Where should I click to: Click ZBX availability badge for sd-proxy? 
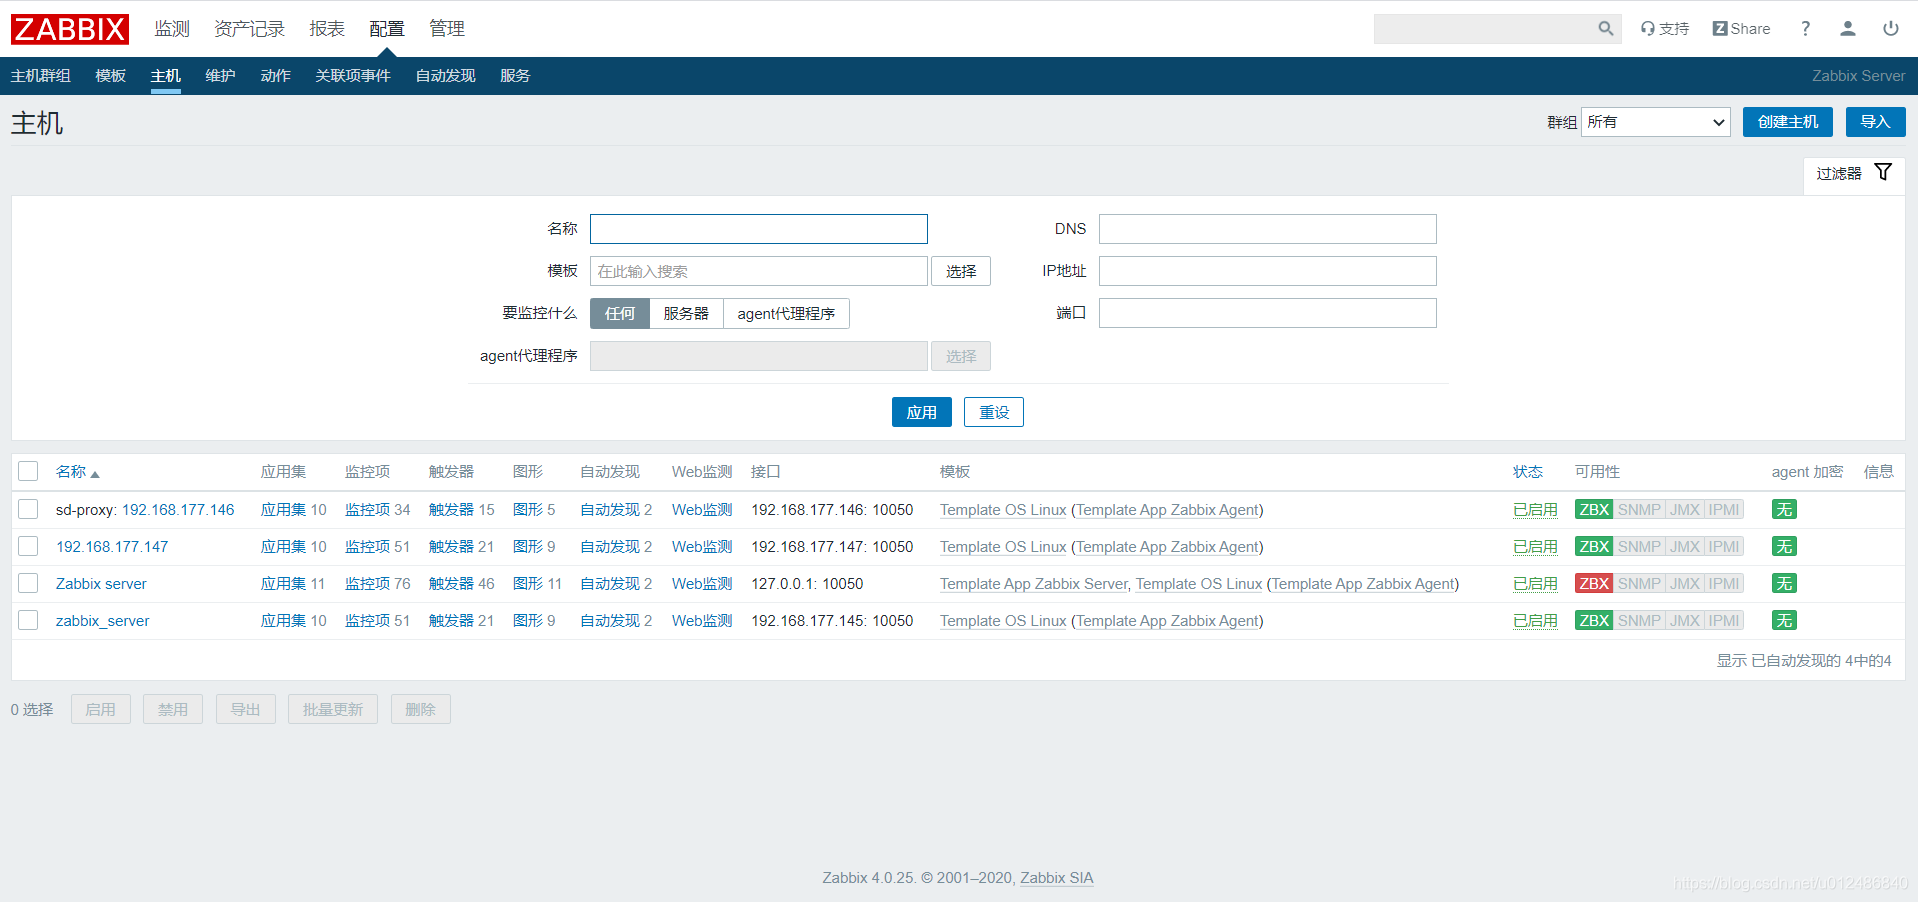(1594, 510)
